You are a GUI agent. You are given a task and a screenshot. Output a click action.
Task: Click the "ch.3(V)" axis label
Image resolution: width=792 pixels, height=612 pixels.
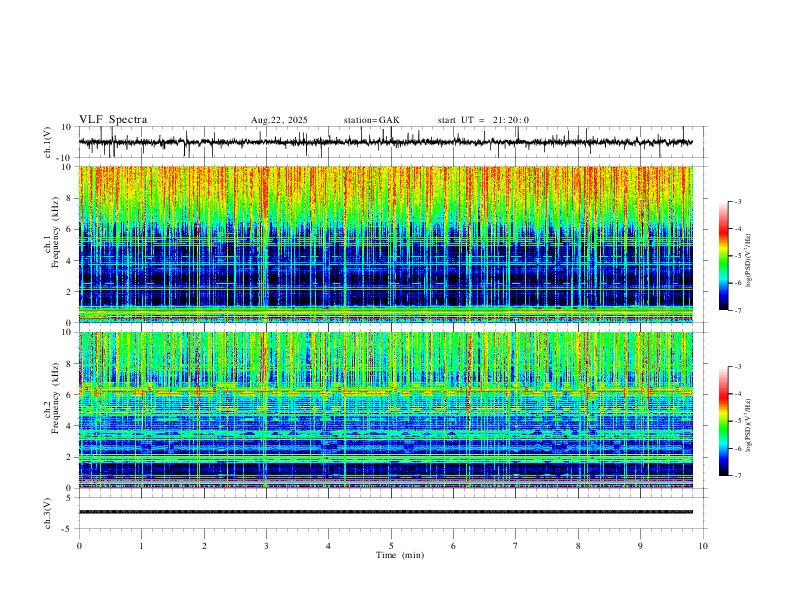pyautogui.click(x=48, y=513)
